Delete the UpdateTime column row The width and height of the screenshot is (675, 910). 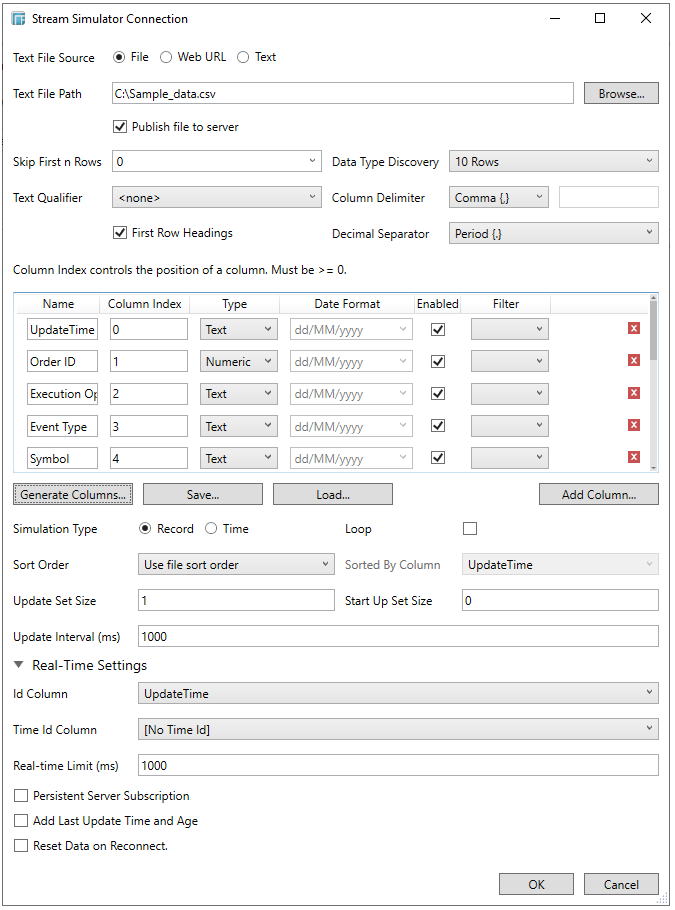click(633, 329)
